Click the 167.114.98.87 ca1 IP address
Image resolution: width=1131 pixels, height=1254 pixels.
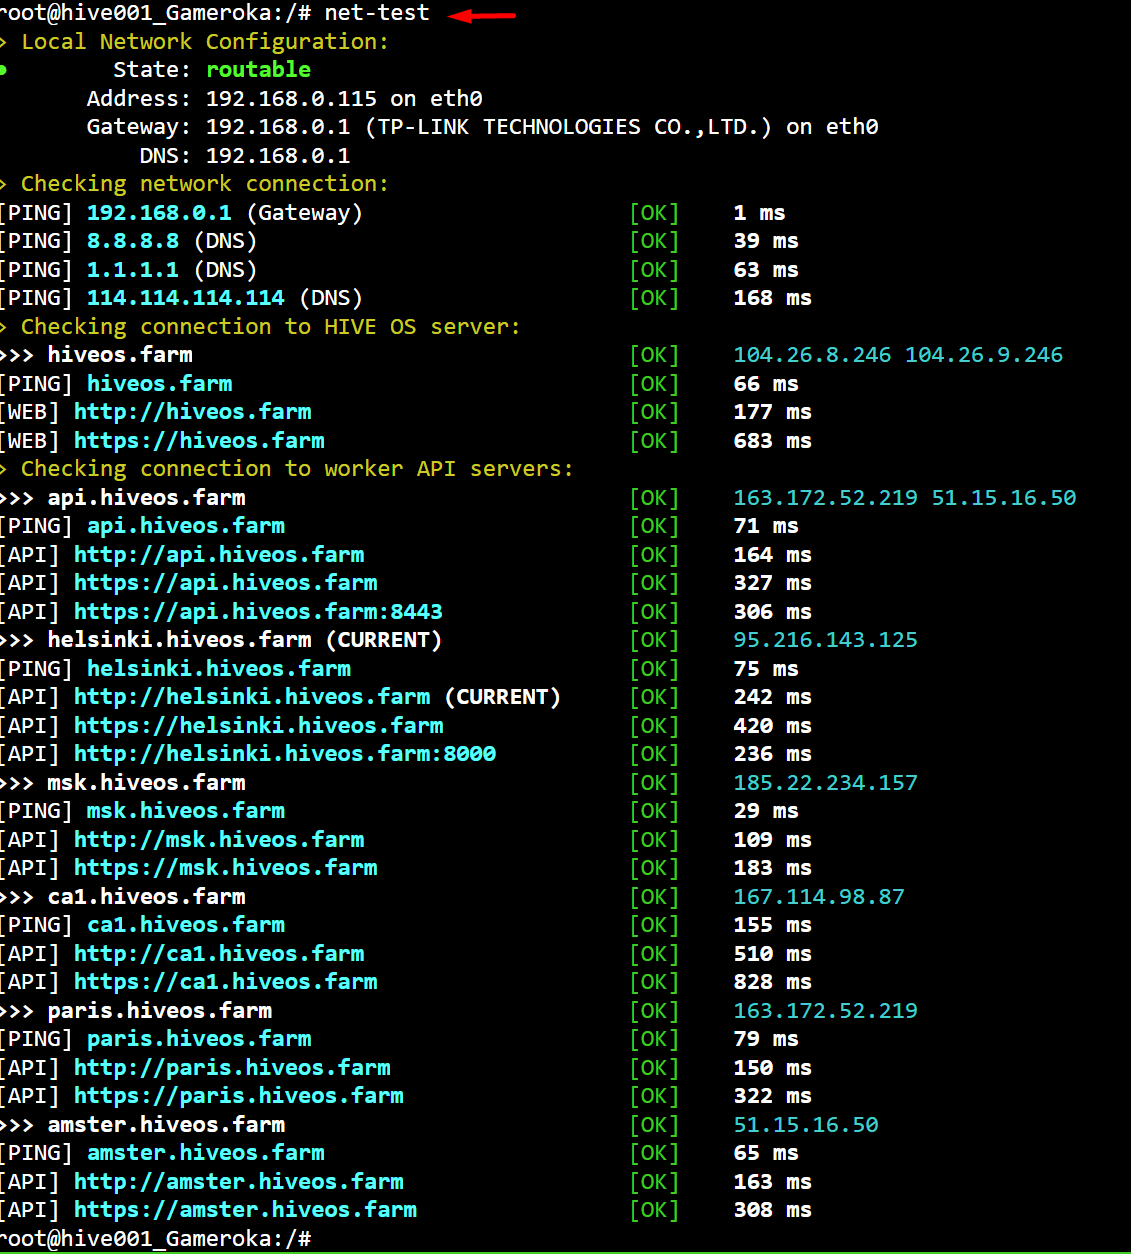[818, 897]
